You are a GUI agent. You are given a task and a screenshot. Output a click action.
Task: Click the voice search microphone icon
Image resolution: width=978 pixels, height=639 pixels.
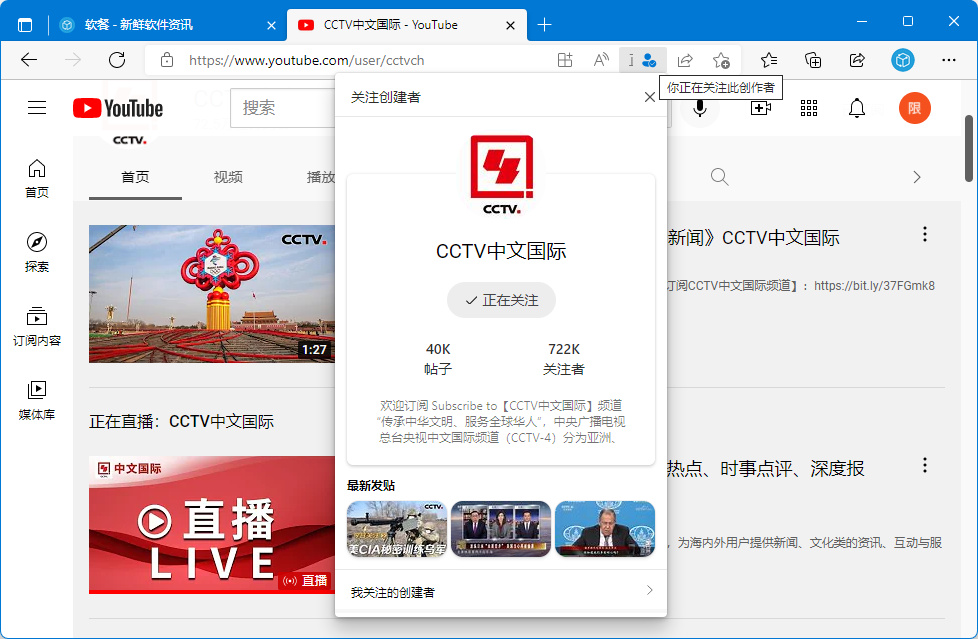pos(700,108)
